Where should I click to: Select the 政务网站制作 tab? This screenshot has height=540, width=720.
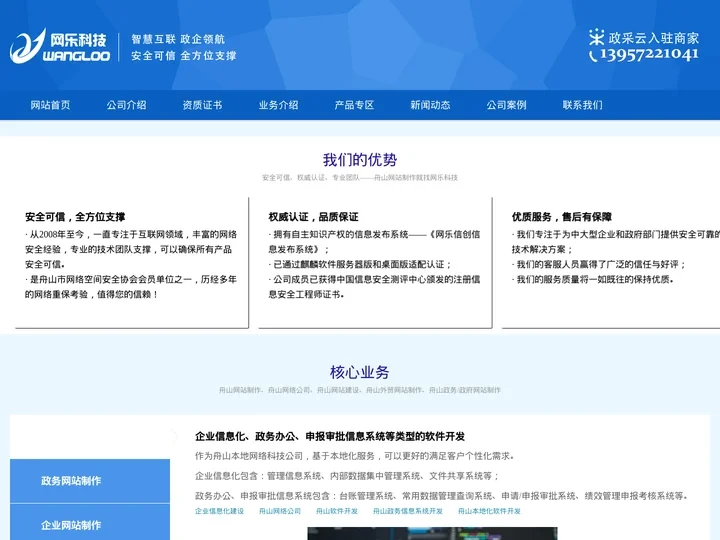coord(90,481)
